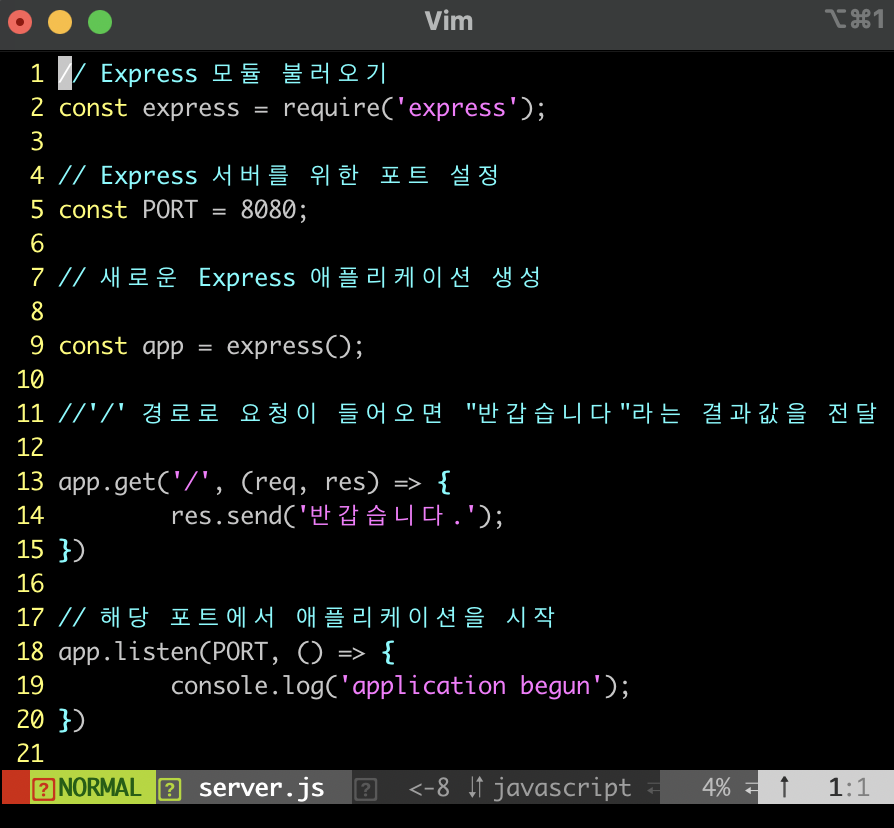Click the up arrow icon in status bar
The width and height of the screenshot is (894, 828).
click(x=784, y=788)
